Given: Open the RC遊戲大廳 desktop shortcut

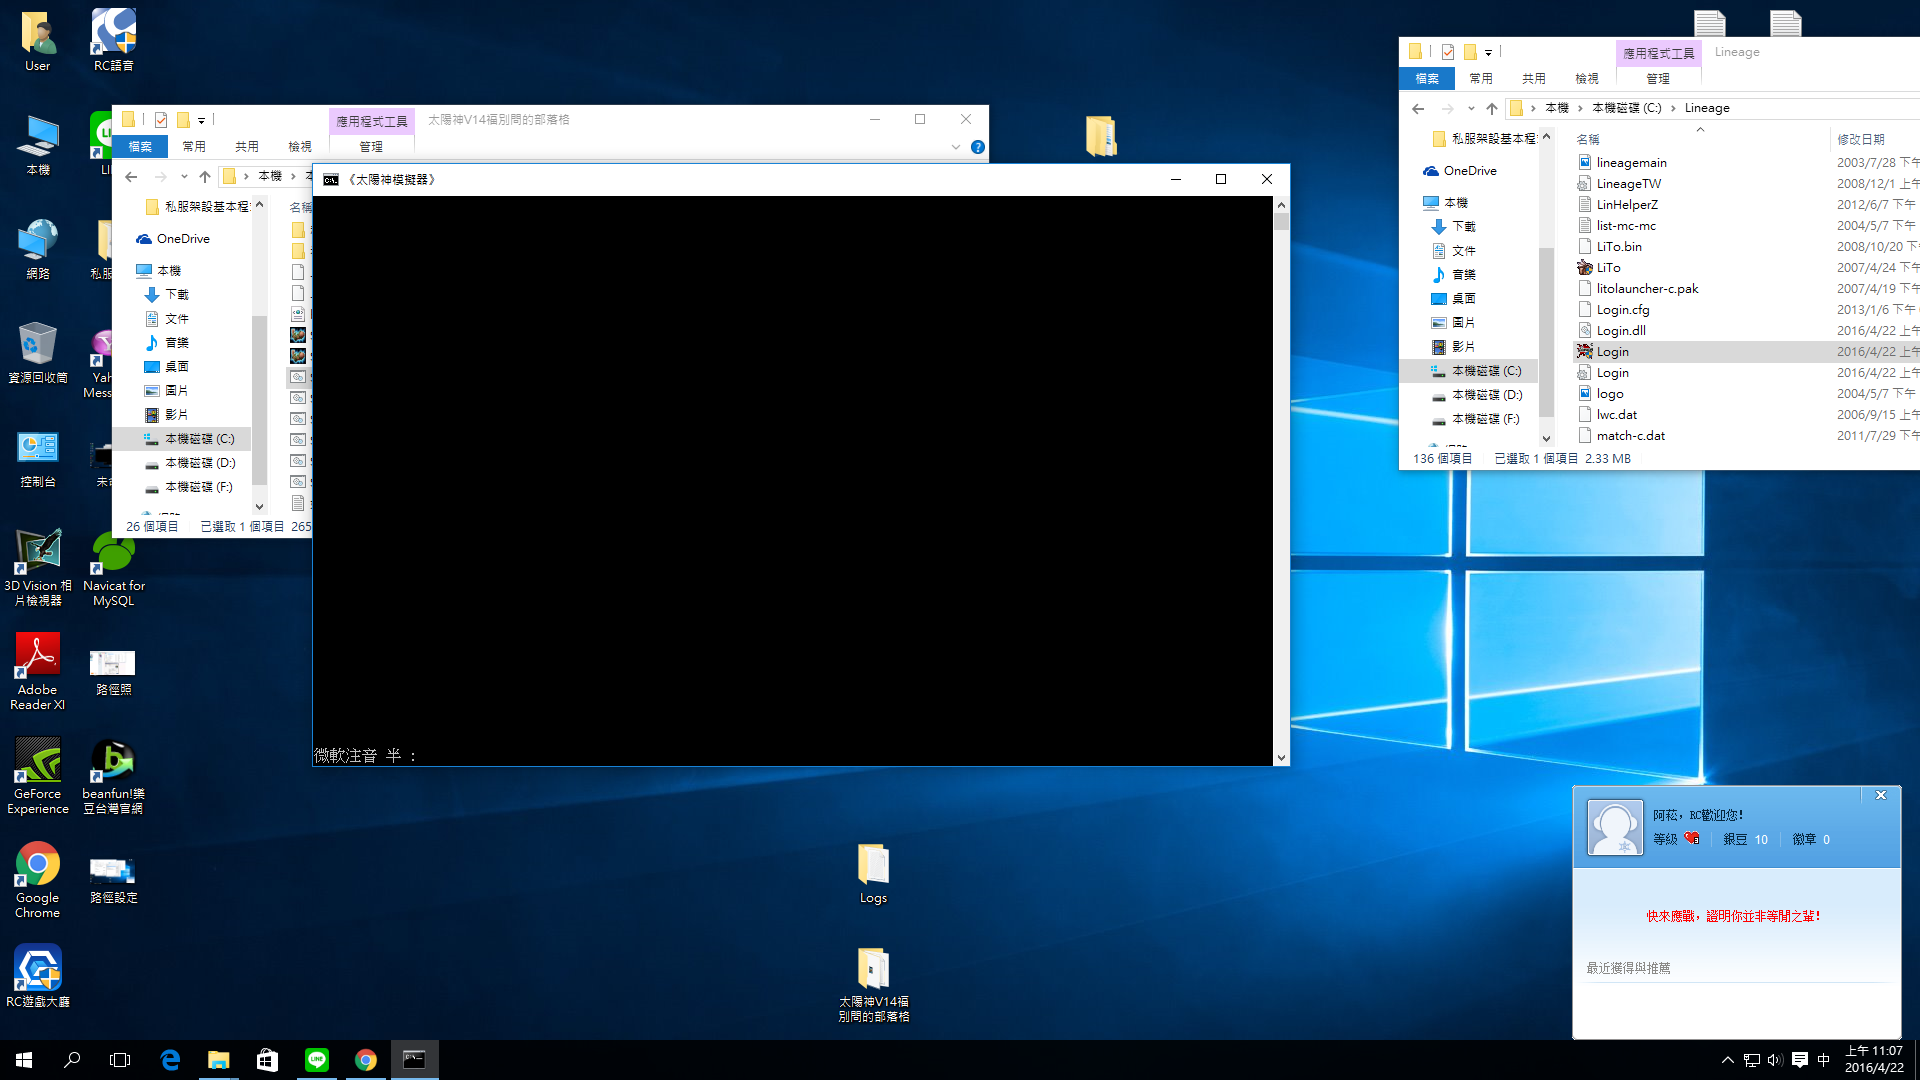Looking at the screenshot, I should pyautogui.click(x=37, y=976).
